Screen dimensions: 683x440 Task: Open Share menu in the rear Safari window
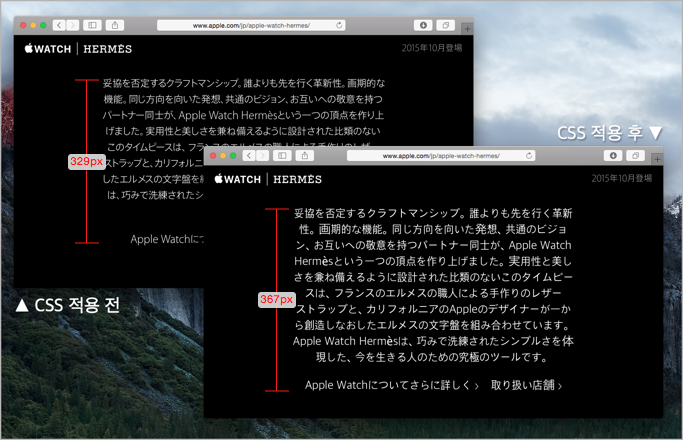115,25
